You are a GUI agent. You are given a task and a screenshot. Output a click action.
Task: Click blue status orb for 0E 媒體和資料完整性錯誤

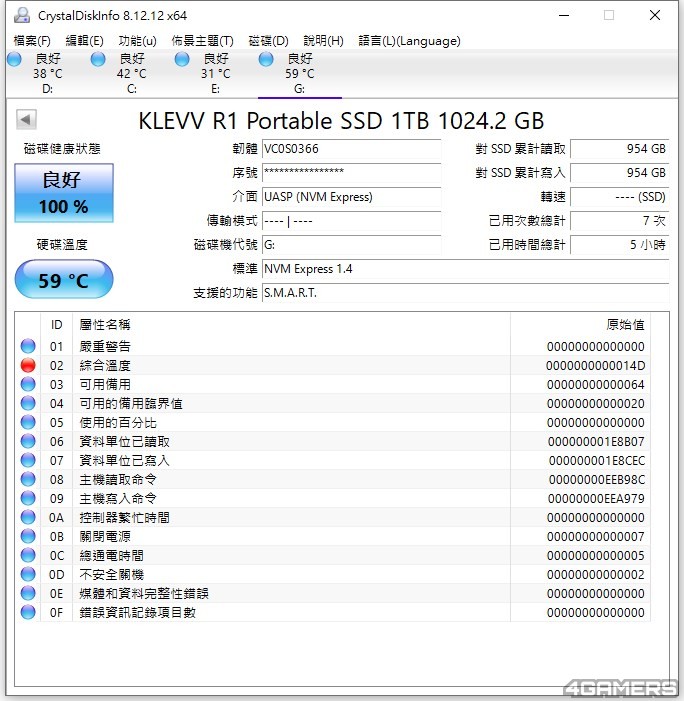tap(28, 593)
